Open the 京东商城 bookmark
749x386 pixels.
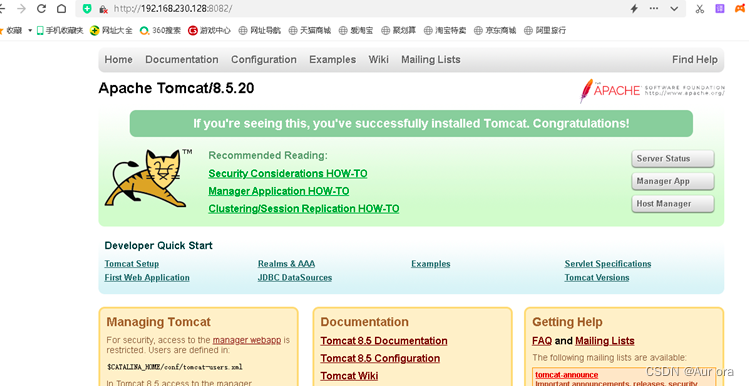[495, 31]
